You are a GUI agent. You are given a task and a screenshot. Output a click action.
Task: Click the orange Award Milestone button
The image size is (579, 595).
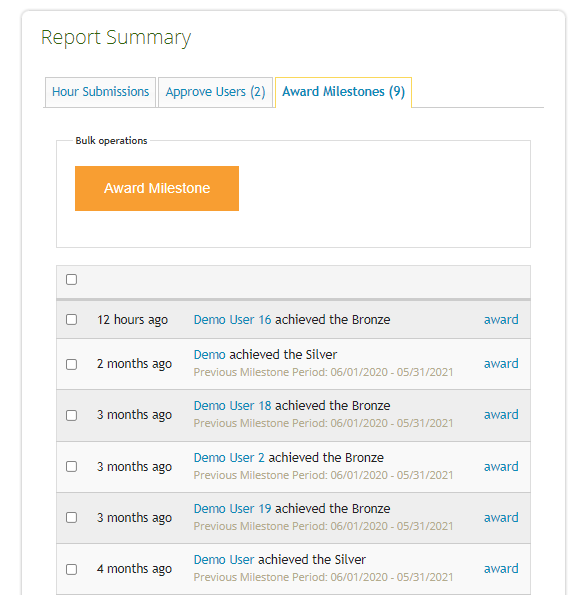[157, 188]
